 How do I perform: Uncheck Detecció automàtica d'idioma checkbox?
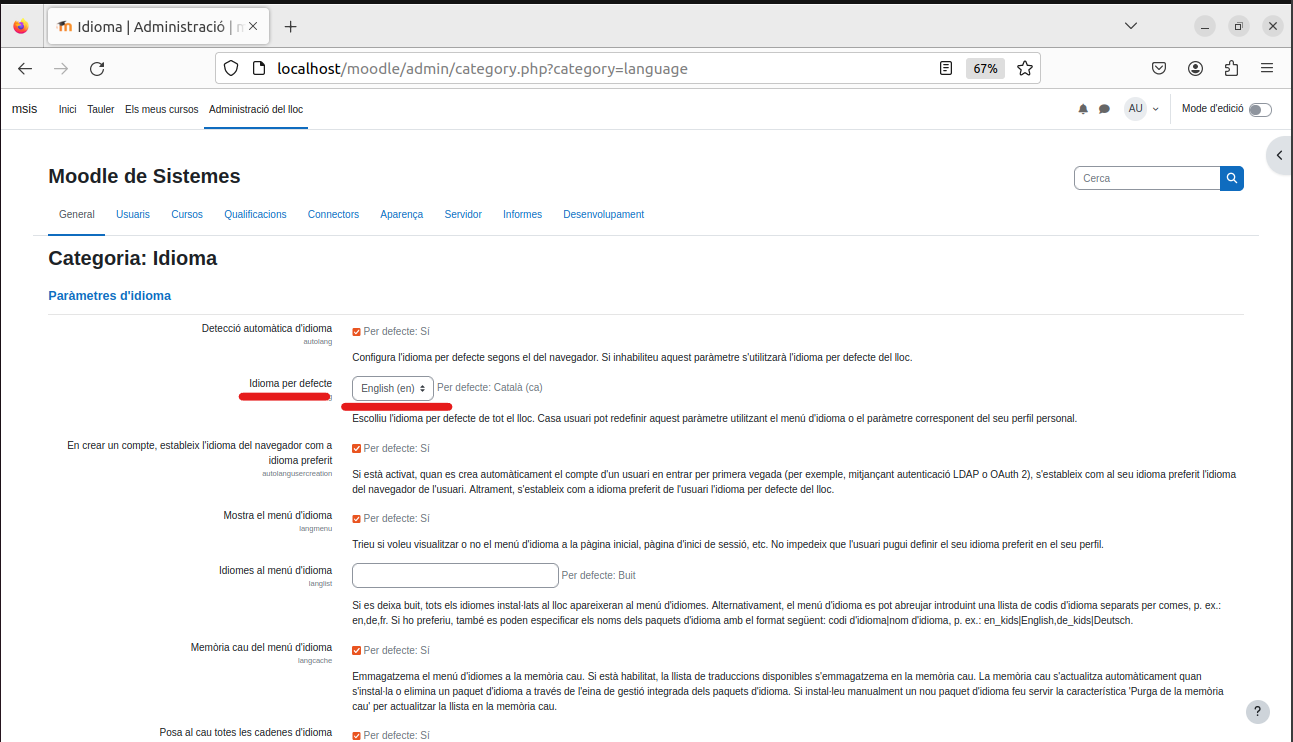356,331
